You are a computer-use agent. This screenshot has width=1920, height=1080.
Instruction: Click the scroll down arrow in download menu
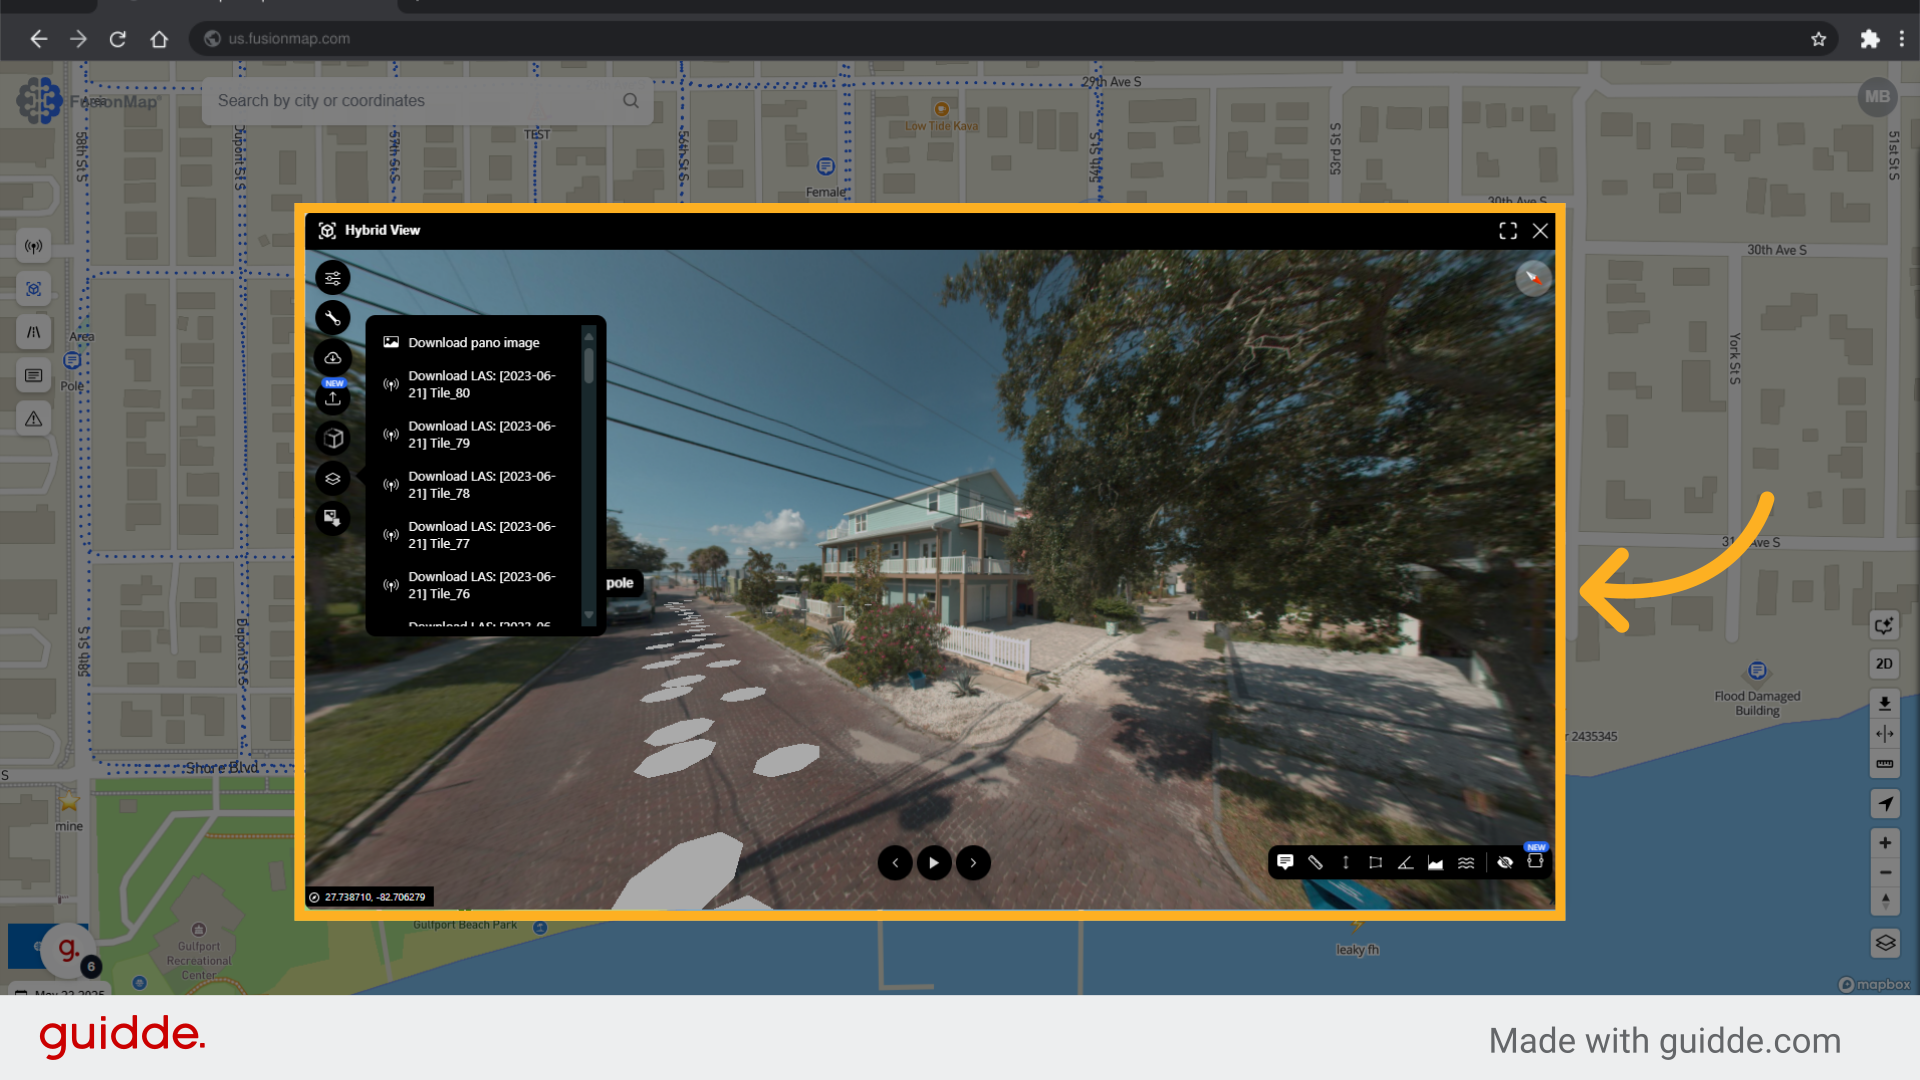pyautogui.click(x=589, y=615)
